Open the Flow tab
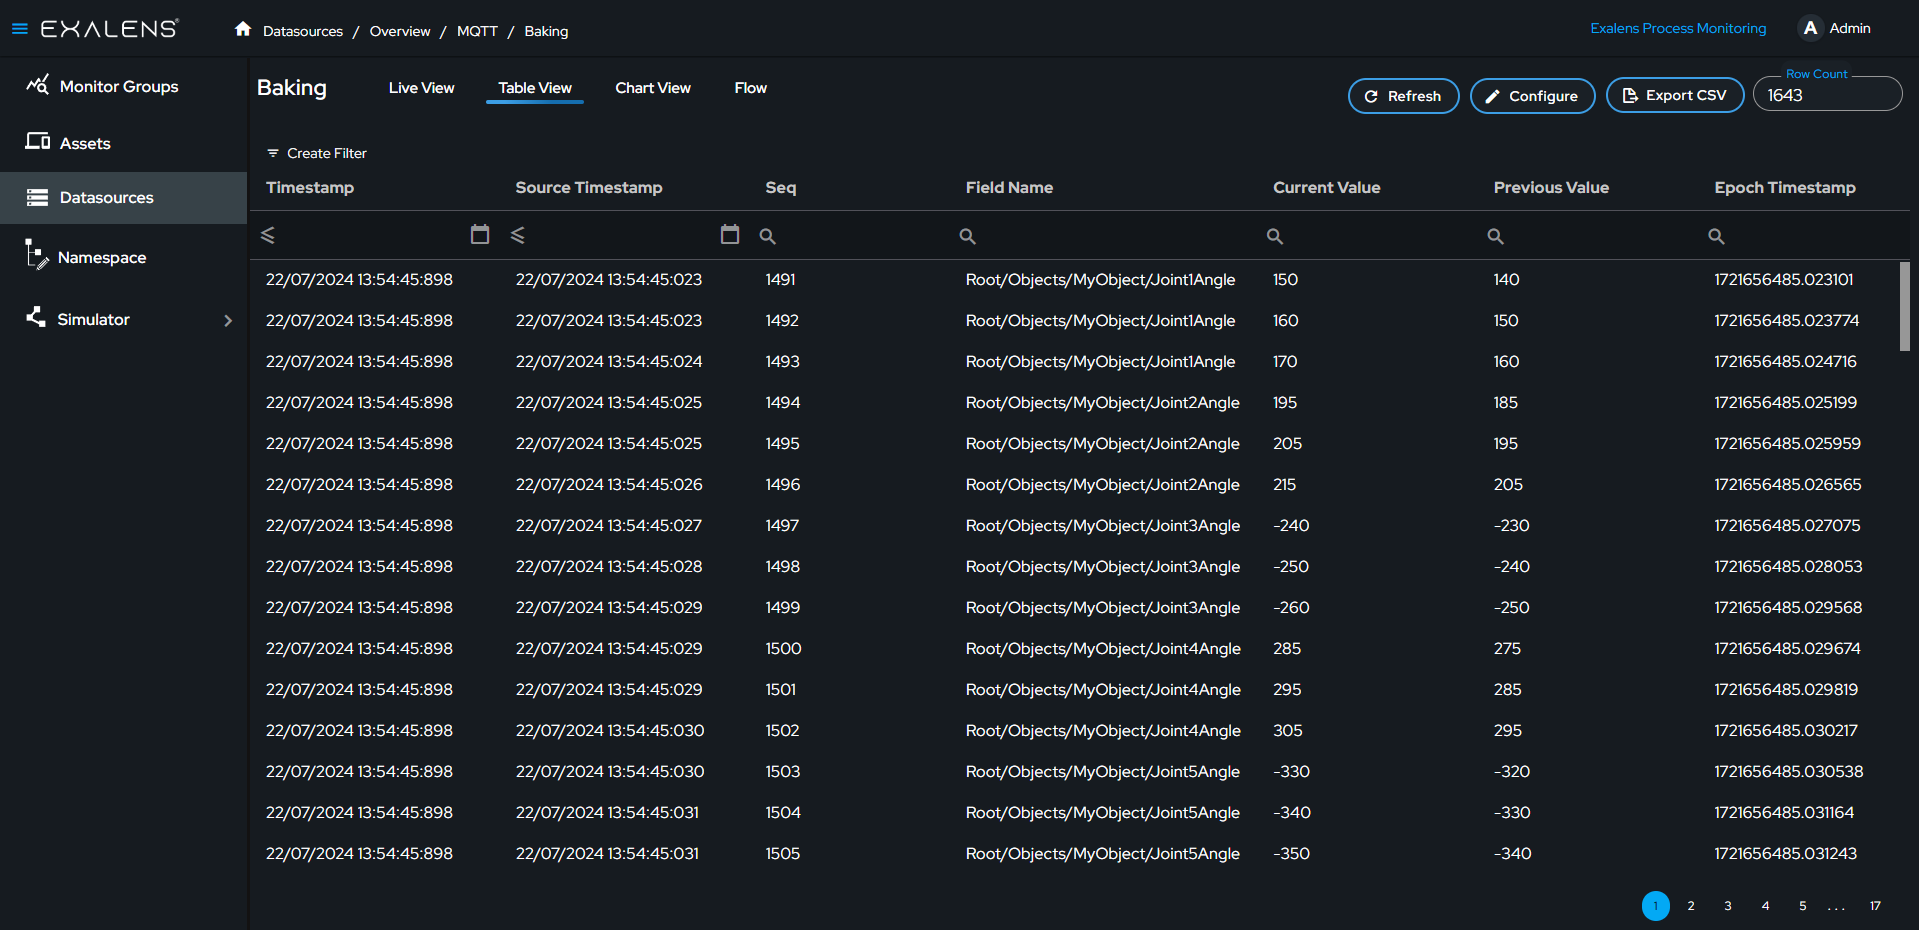This screenshot has height=930, width=1919. point(750,88)
